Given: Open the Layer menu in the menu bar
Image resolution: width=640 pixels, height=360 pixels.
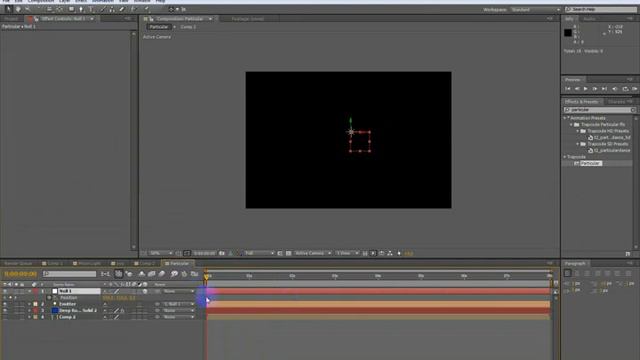Looking at the screenshot, I should click(x=64, y=1).
